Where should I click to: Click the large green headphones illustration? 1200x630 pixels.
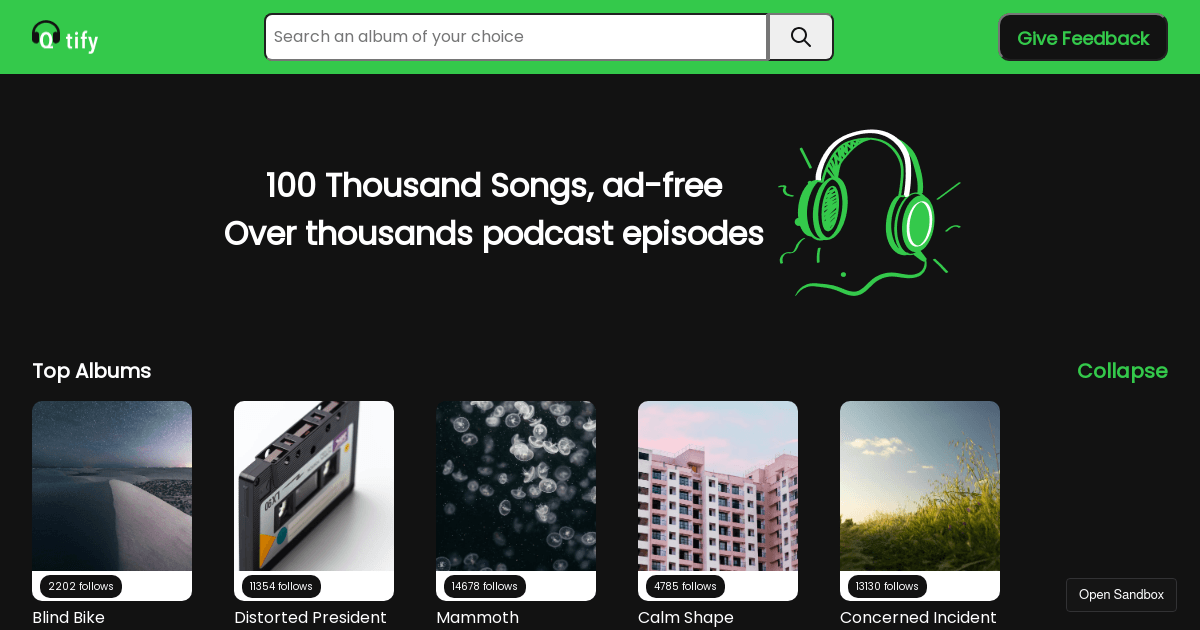[870, 212]
